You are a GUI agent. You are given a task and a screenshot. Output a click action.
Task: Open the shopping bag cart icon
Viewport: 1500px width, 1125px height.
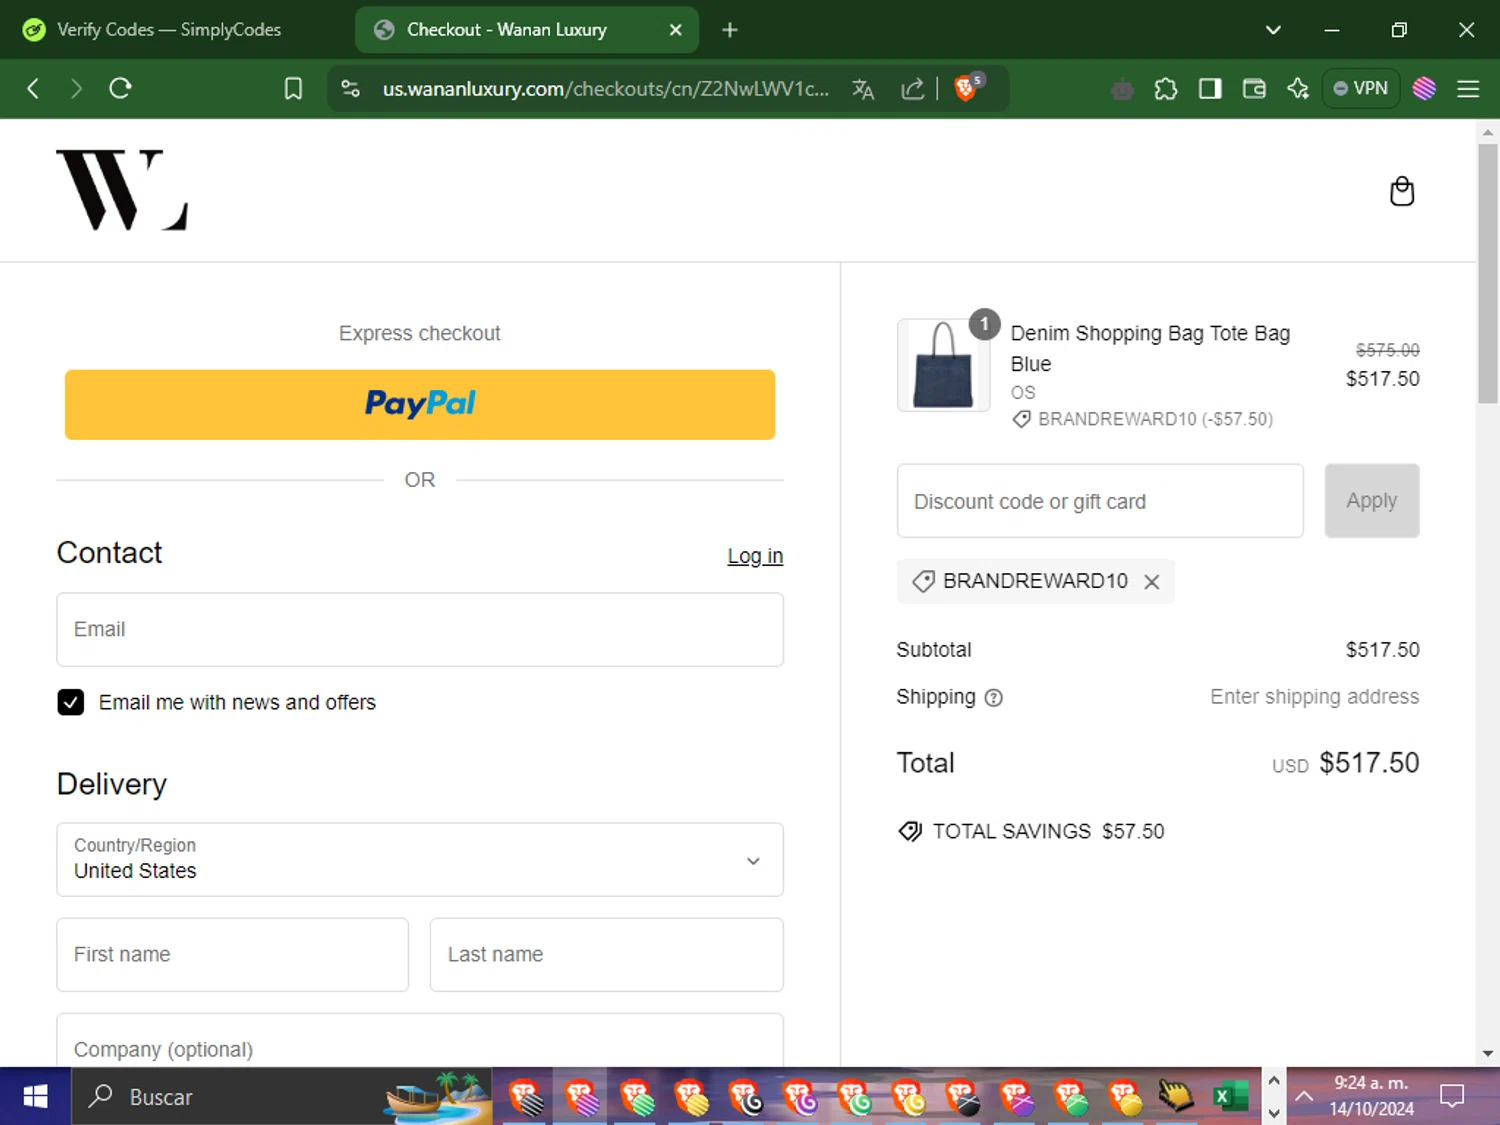[x=1402, y=191]
